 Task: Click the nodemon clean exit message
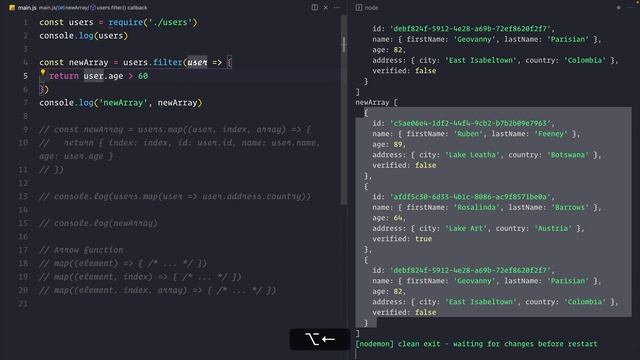coord(476,344)
